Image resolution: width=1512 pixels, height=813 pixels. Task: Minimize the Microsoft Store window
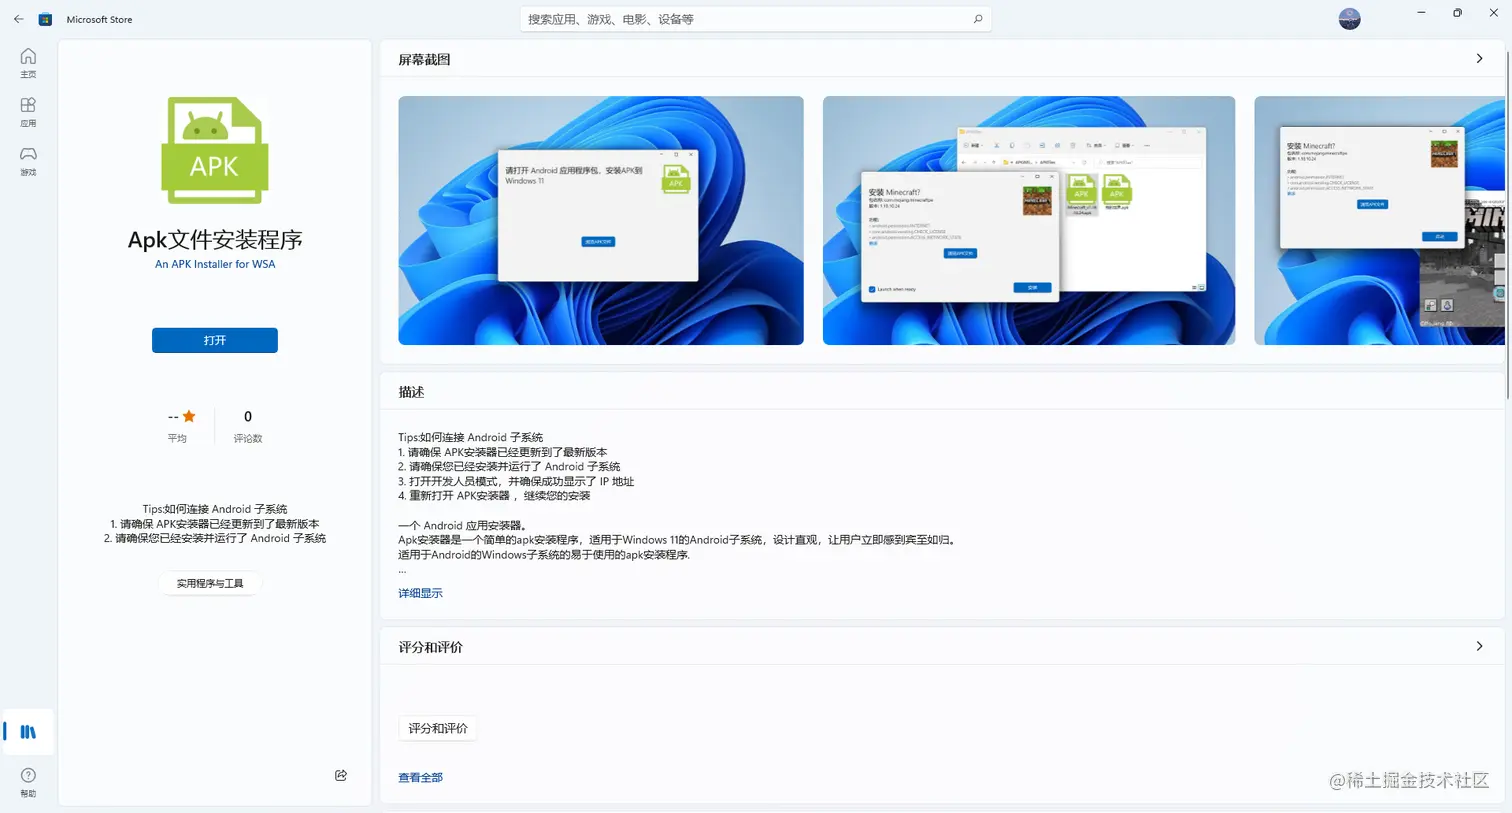pyautogui.click(x=1421, y=12)
